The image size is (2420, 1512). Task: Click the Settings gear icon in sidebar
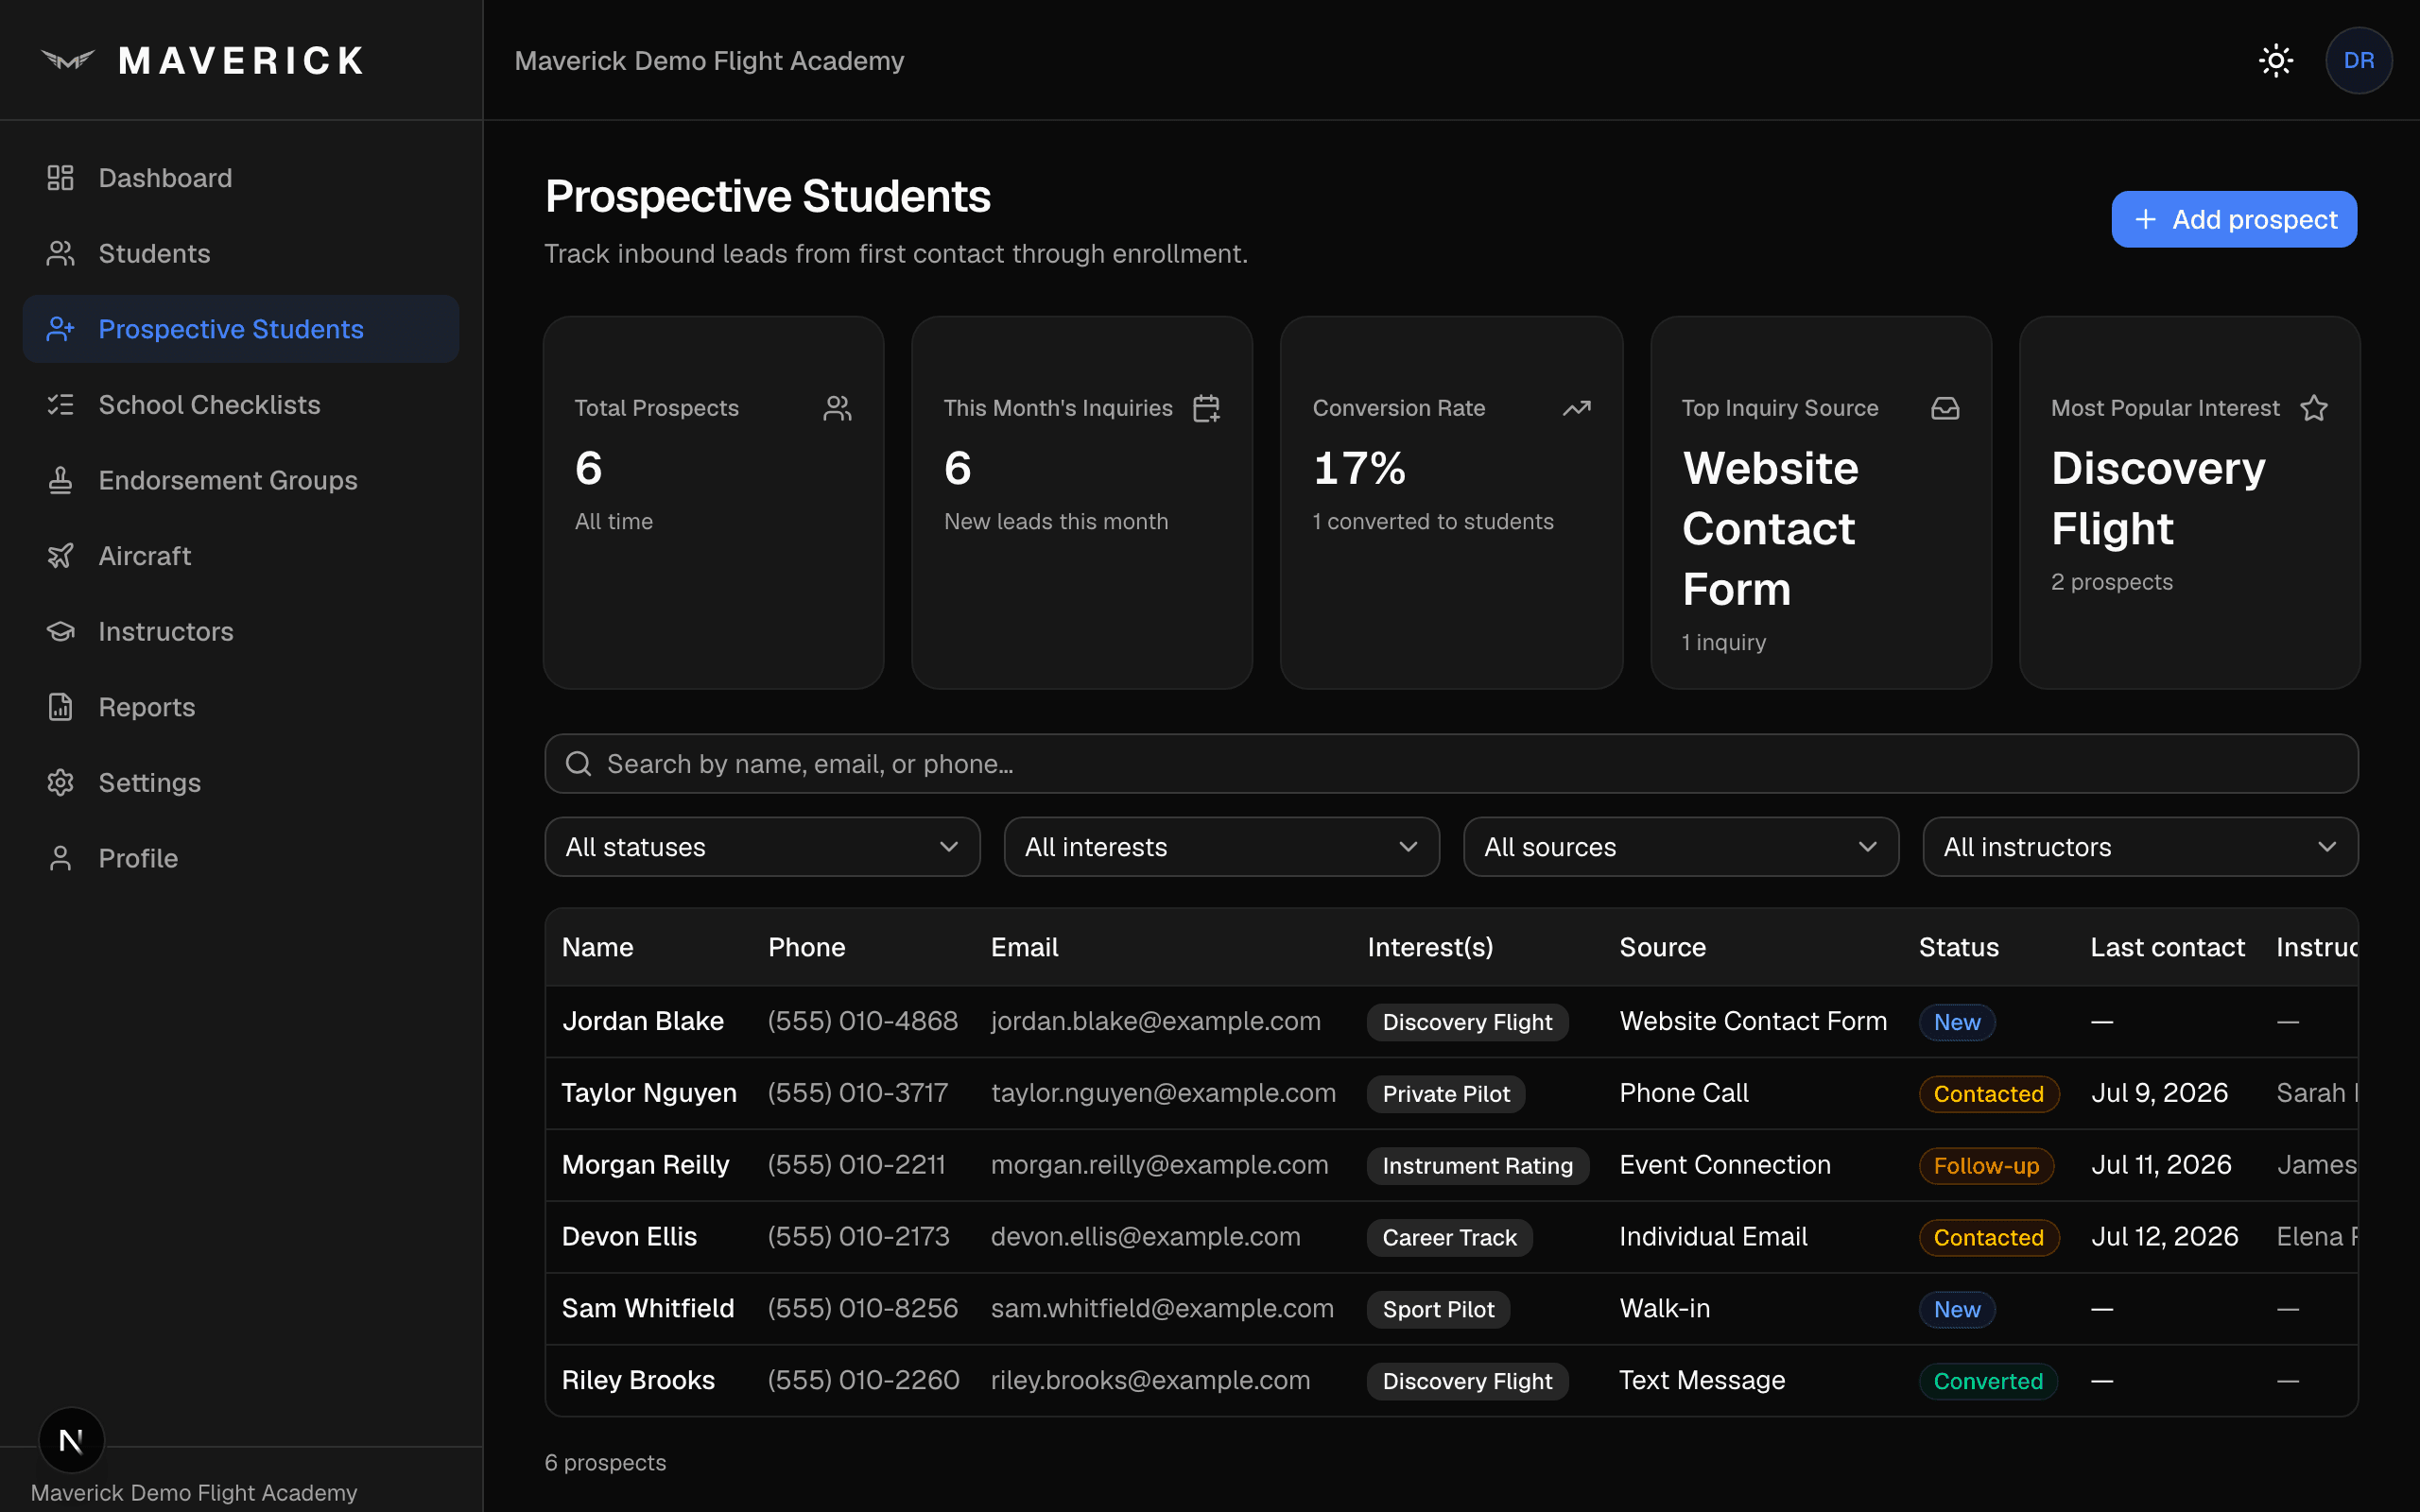pyautogui.click(x=61, y=783)
